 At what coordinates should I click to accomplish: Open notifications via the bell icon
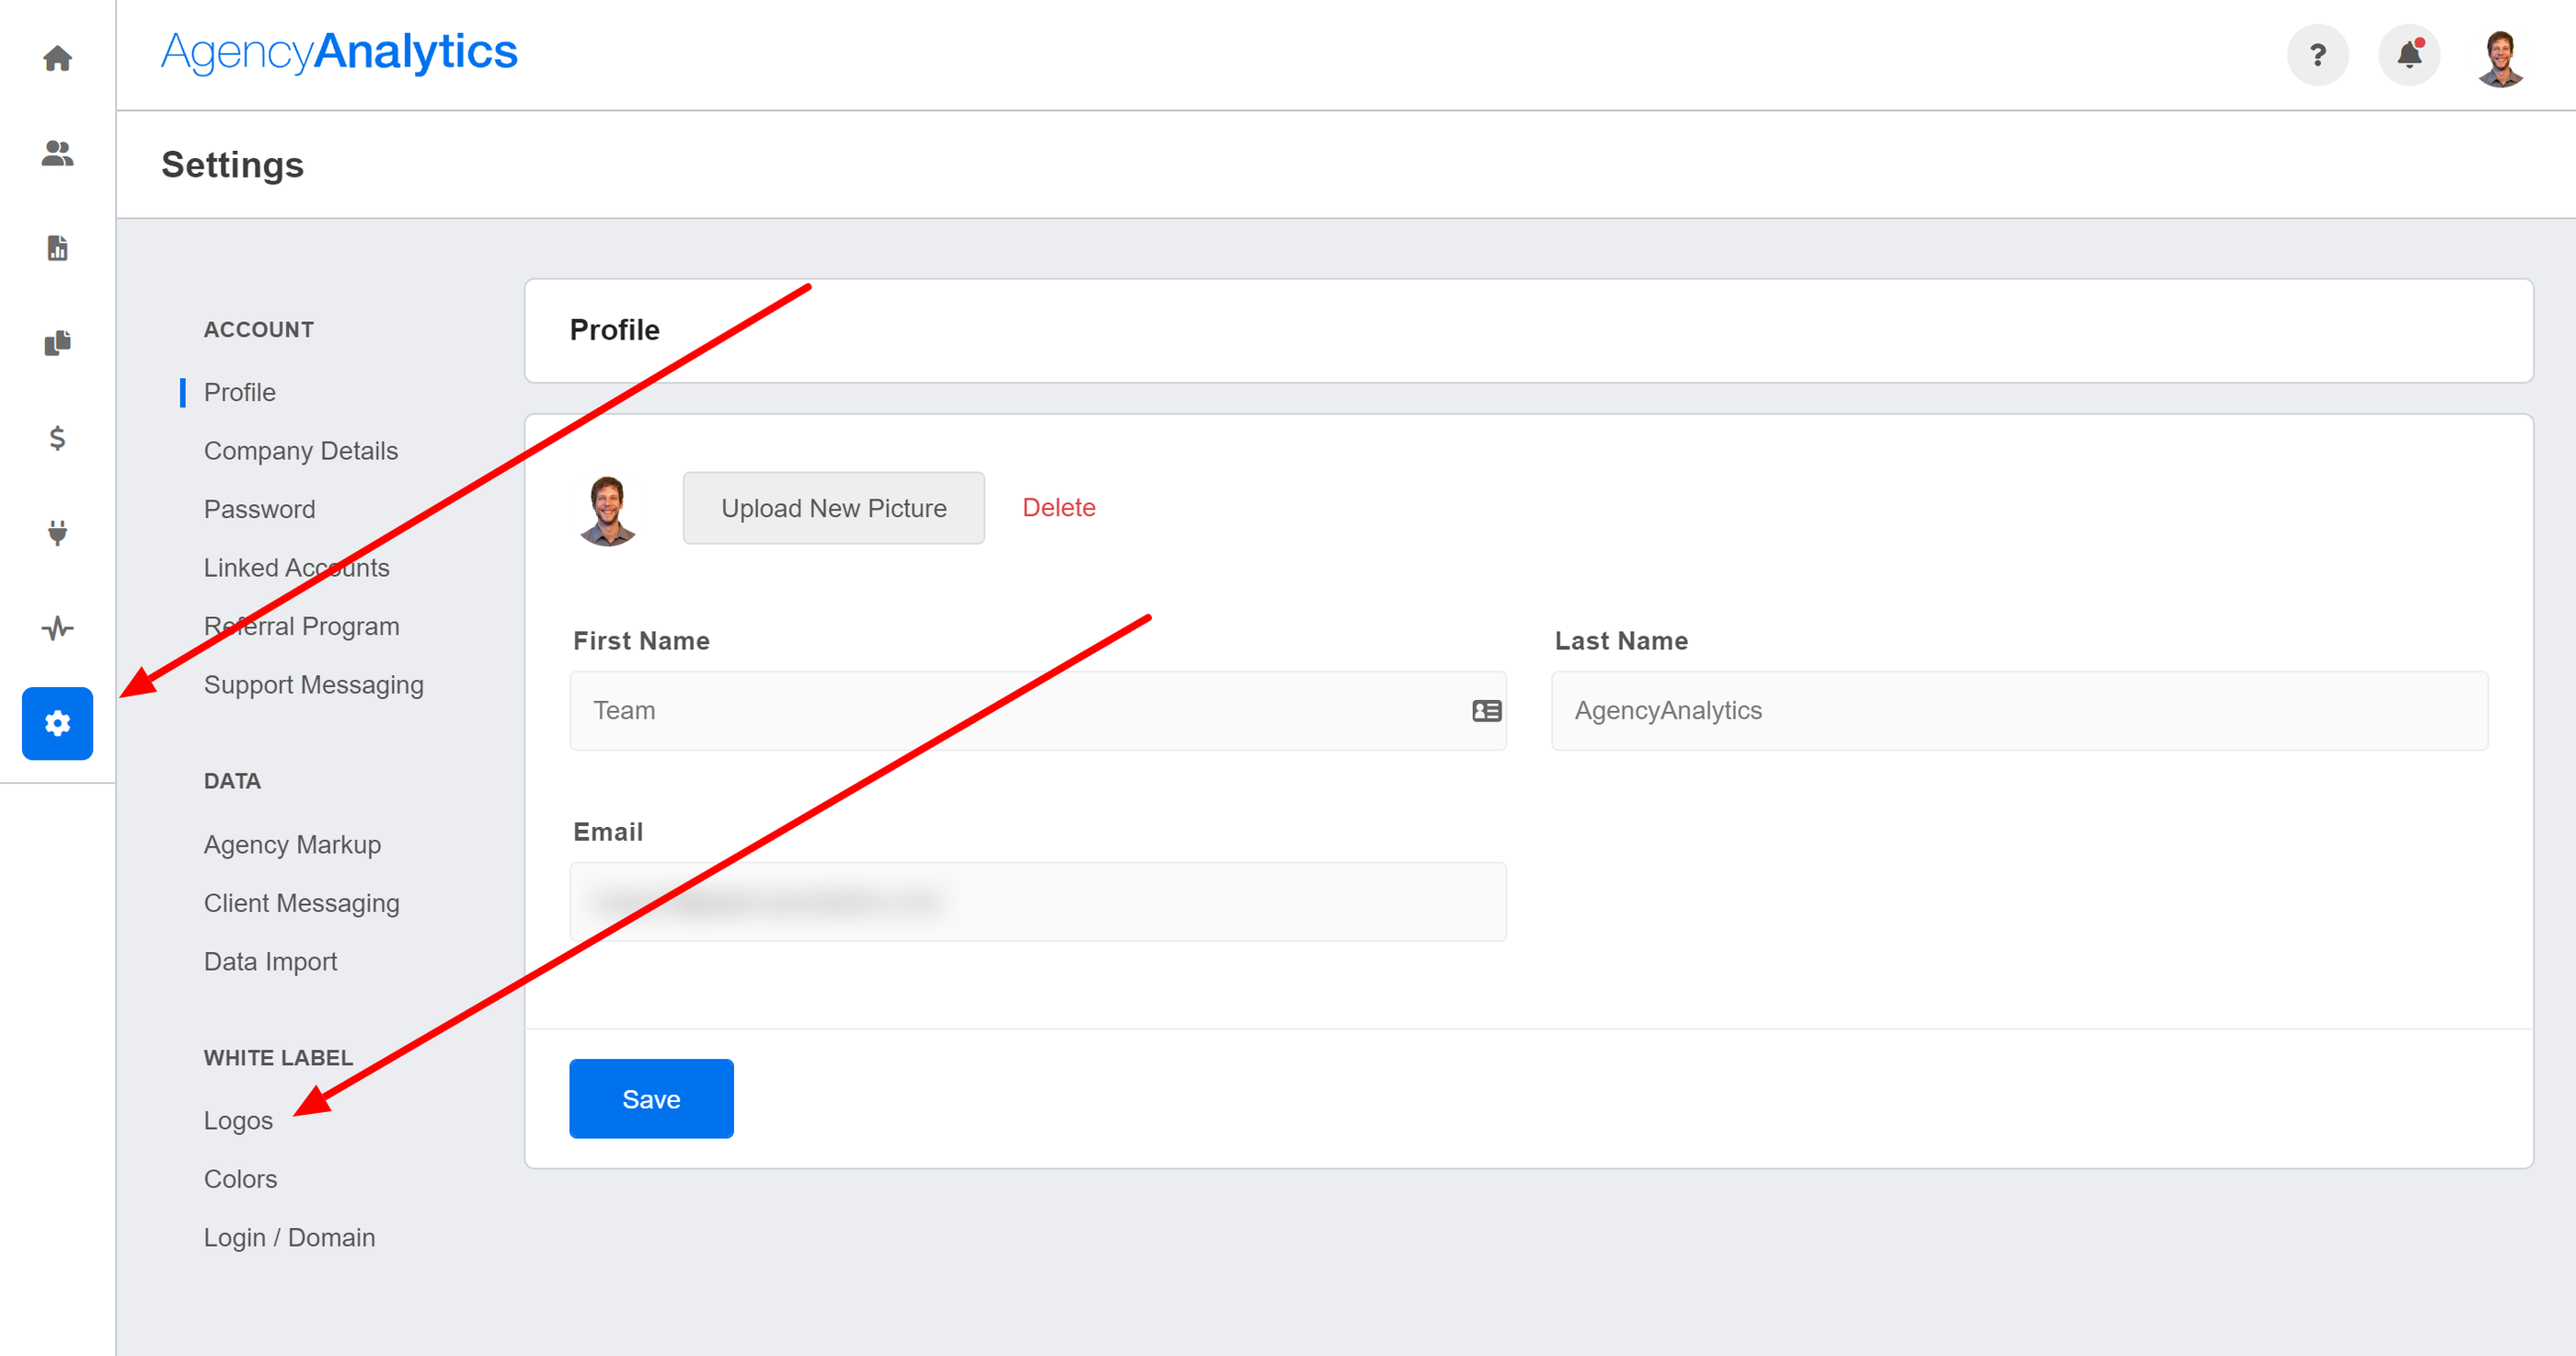pos(2409,55)
